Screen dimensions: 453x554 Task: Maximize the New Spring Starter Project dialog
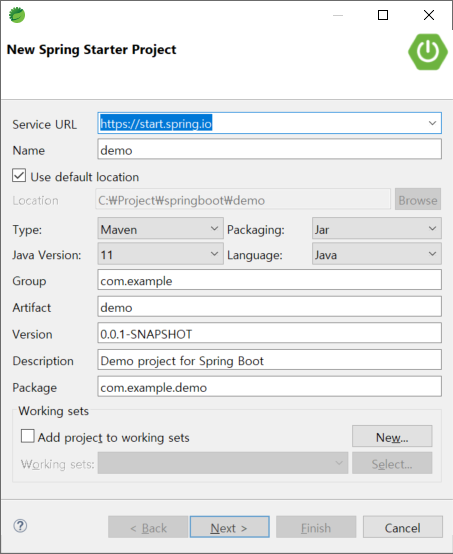coord(383,15)
